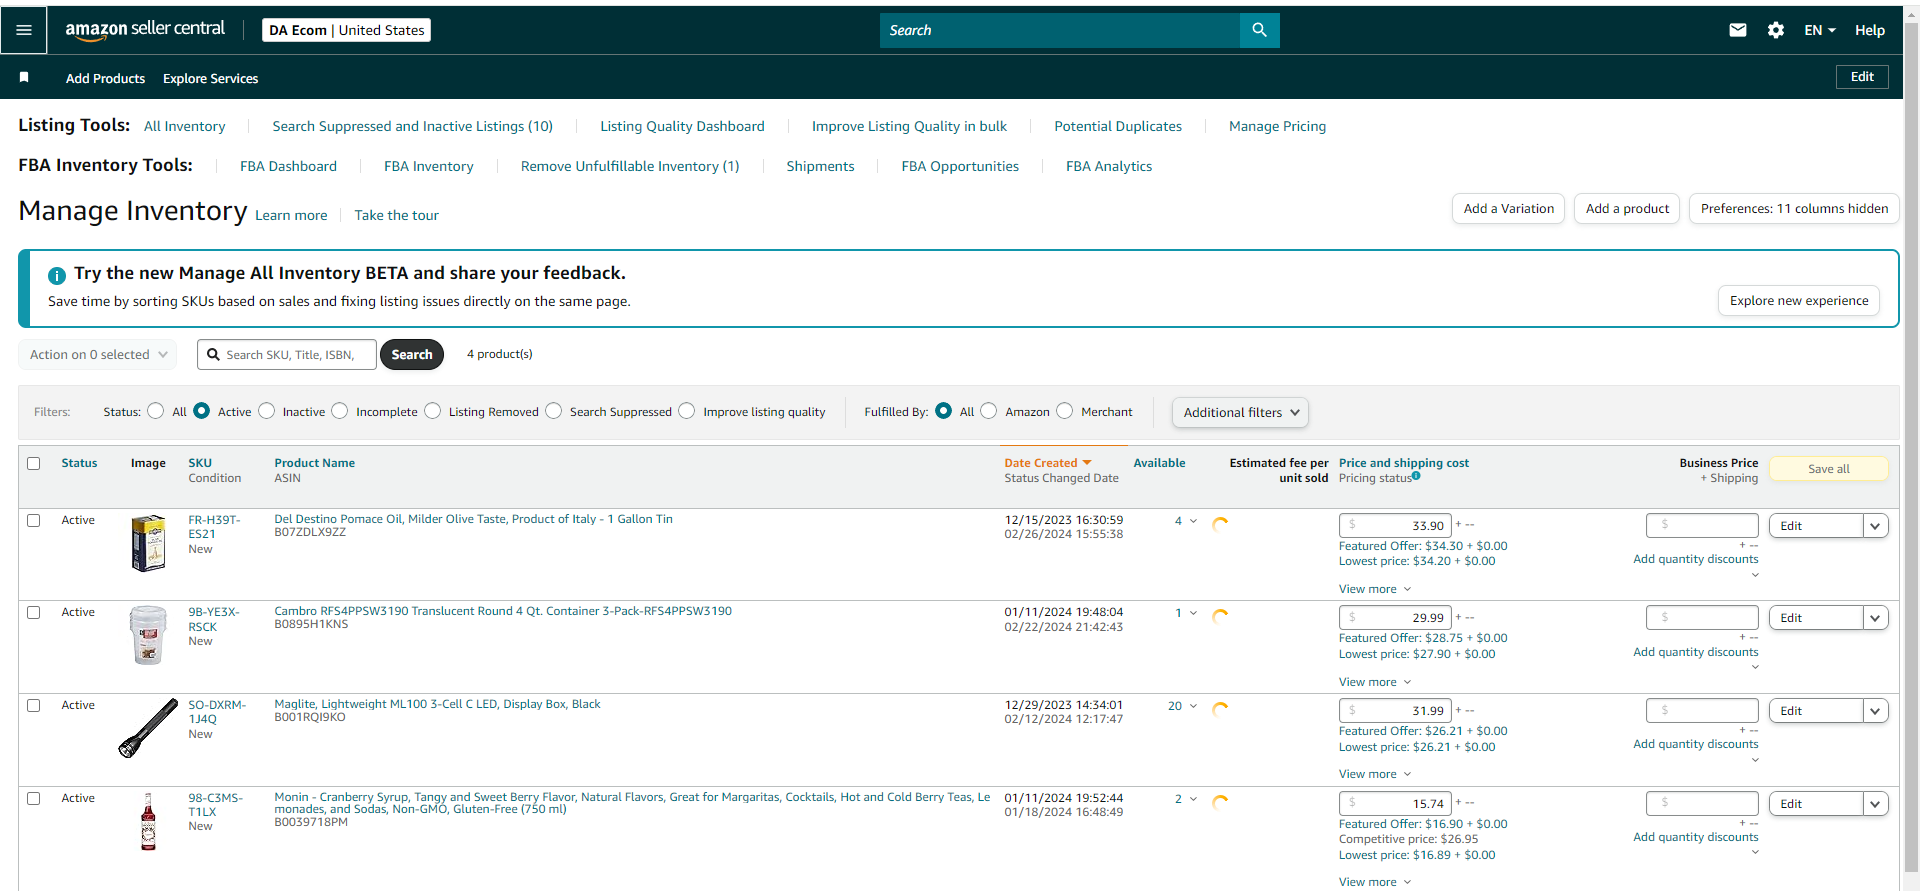The height and width of the screenshot is (891, 1920).
Task: Check the box for SKU 9B-YE3X-RSCK
Action: [x=34, y=612]
